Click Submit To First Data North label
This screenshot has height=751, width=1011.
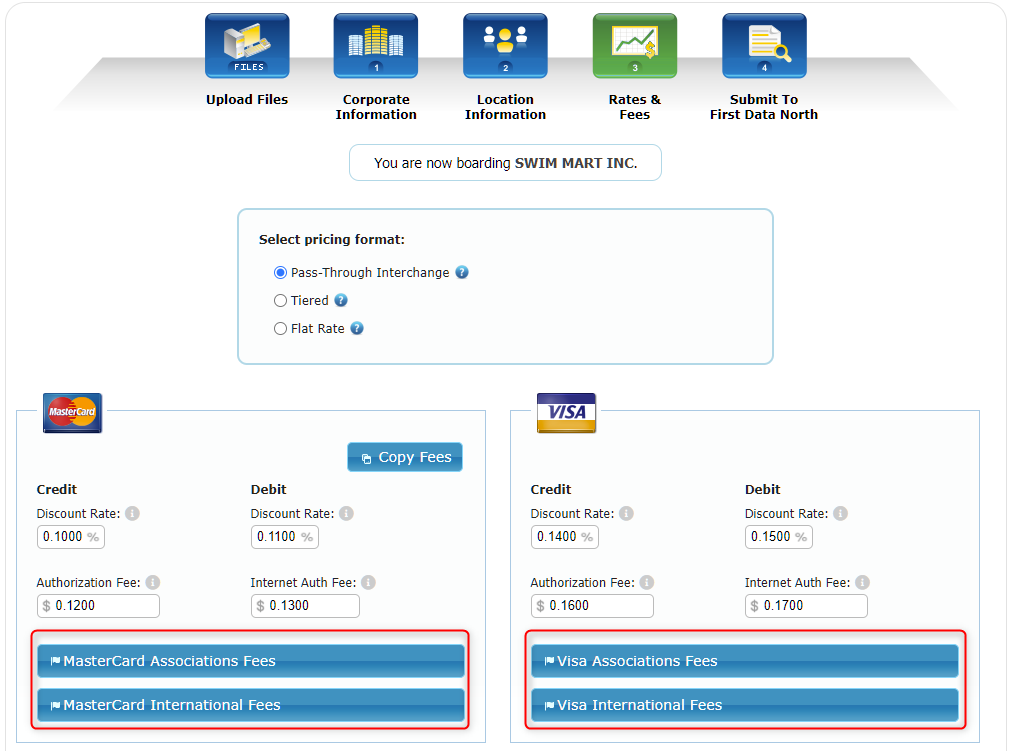click(x=764, y=107)
